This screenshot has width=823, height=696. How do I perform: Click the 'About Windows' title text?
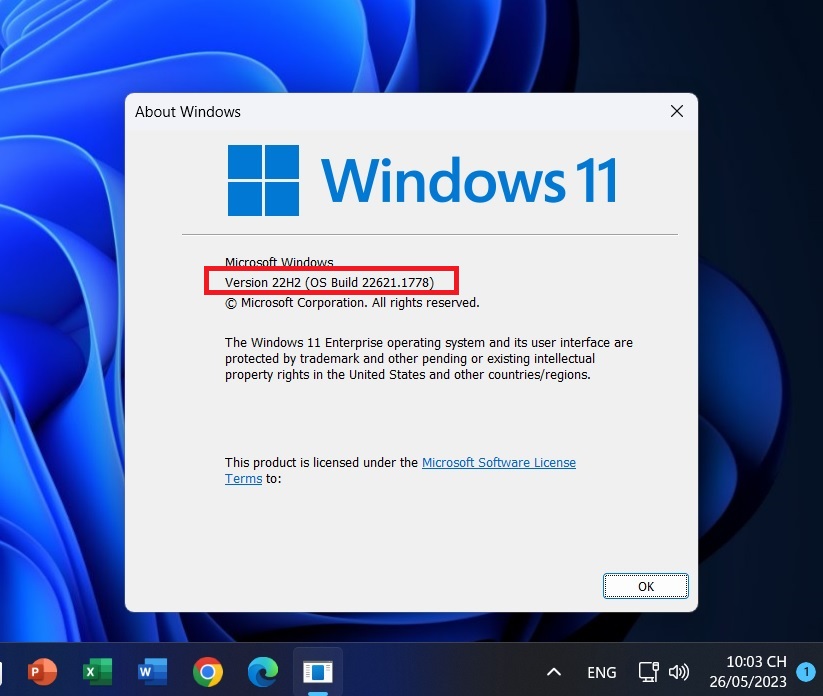coord(188,112)
